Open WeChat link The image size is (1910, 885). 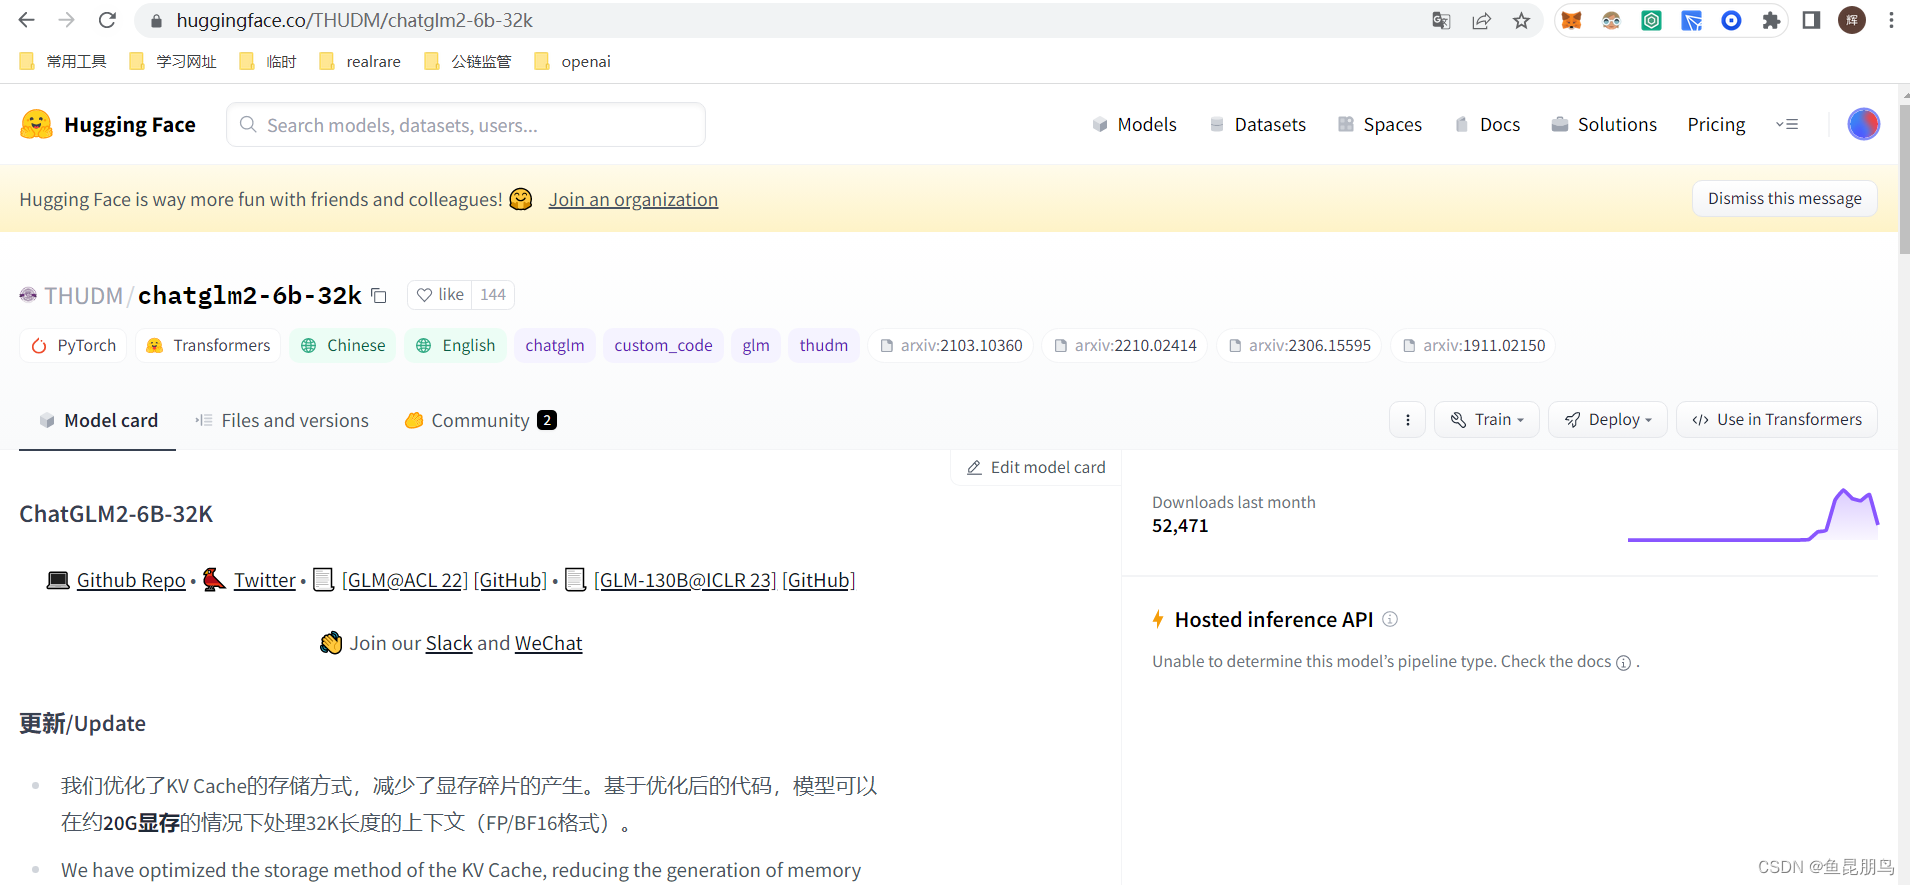pyautogui.click(x=548, y=643)
